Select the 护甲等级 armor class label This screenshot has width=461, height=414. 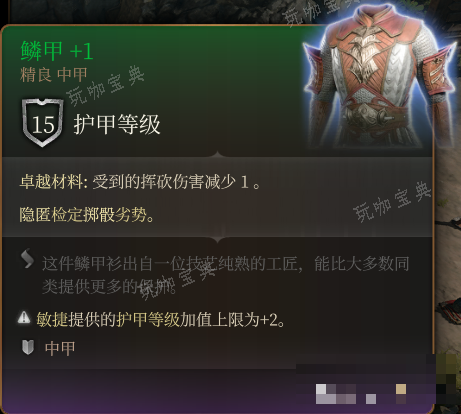pos(117,124)
